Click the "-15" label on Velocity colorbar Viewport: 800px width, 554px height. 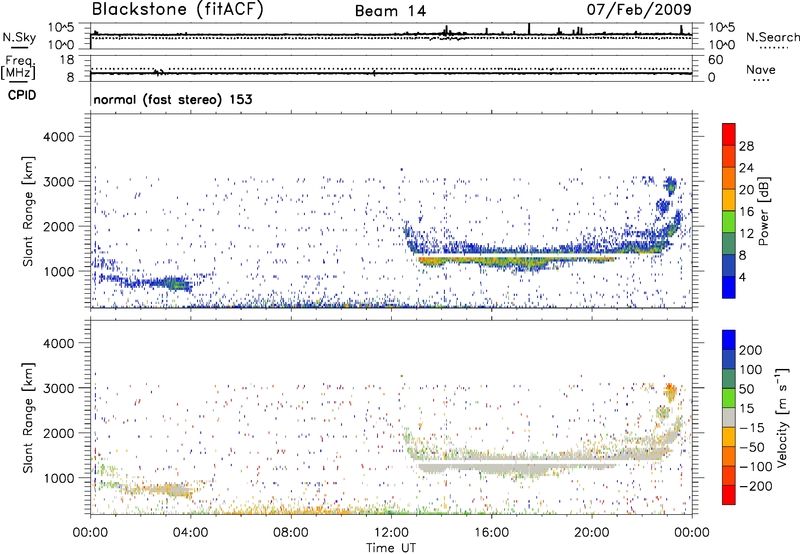(752, 428)
